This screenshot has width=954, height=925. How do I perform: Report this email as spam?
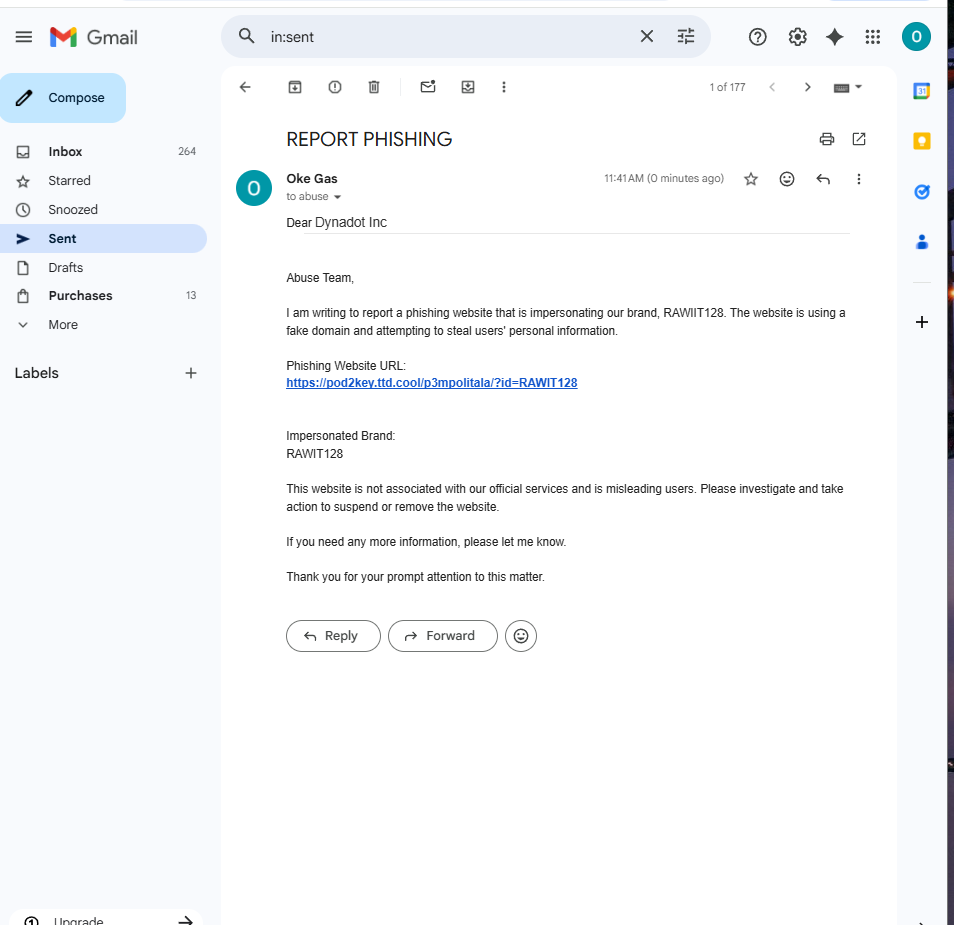[x=335, y=87]
